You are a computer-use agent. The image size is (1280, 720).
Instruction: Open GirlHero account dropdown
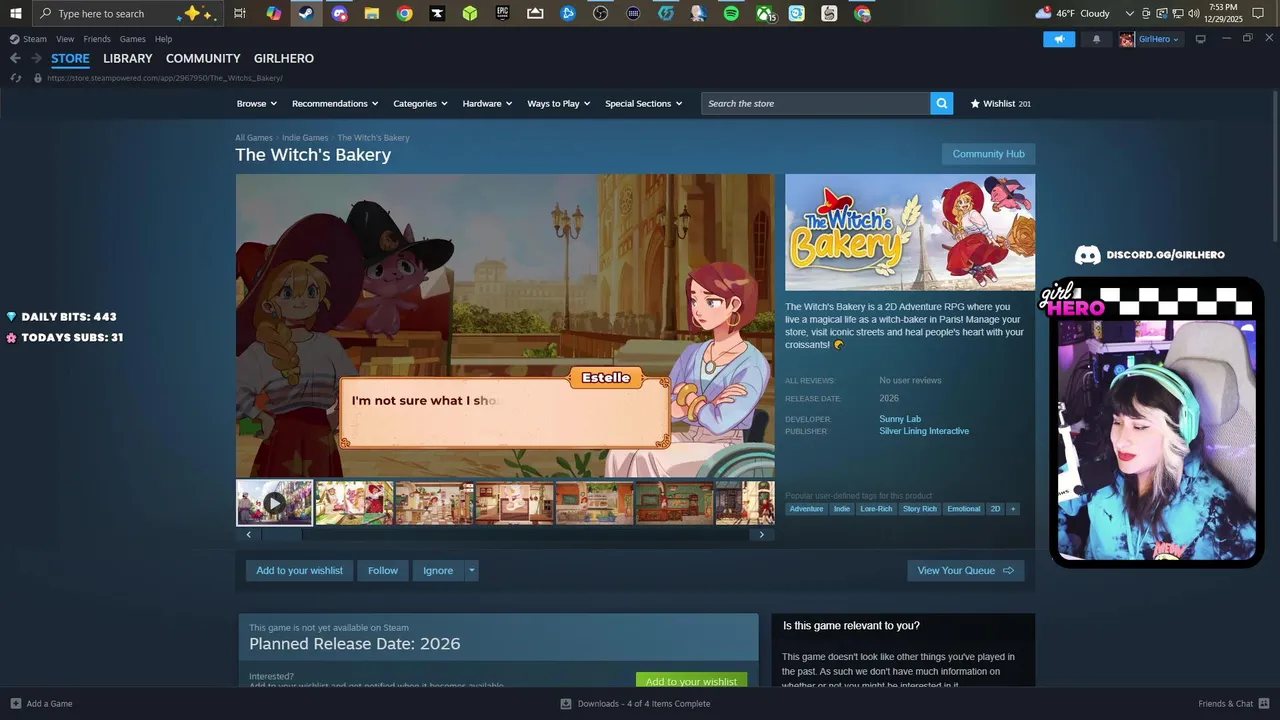click(x=1150, y=39)
